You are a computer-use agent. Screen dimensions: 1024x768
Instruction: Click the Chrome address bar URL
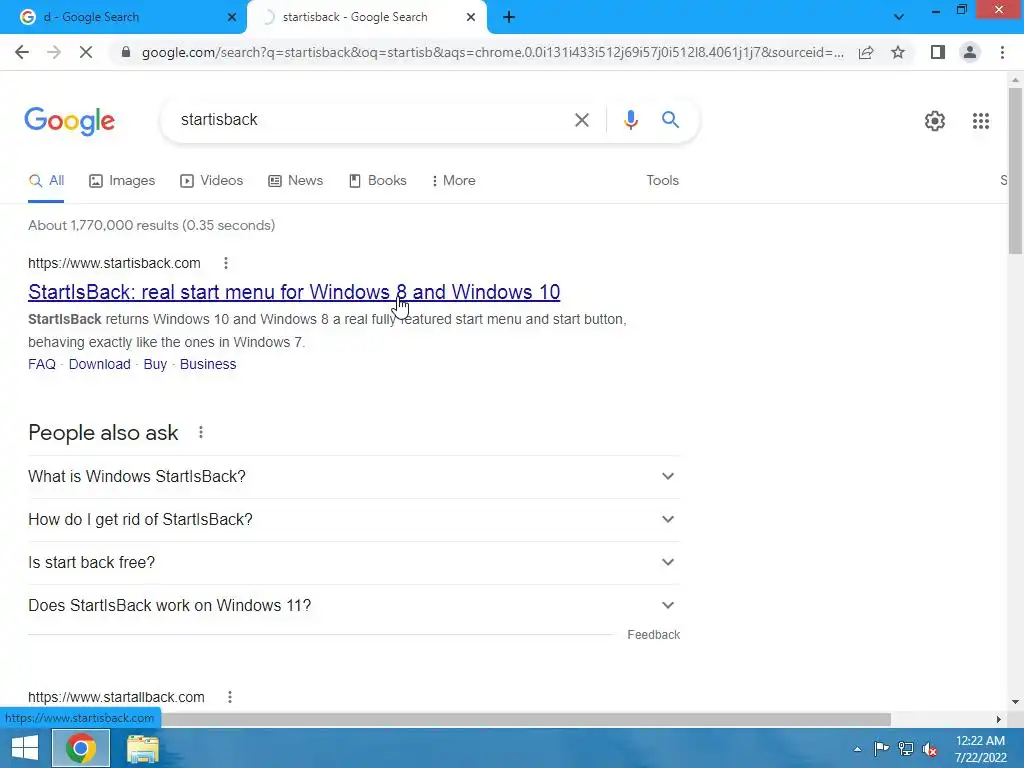[493, 52]
